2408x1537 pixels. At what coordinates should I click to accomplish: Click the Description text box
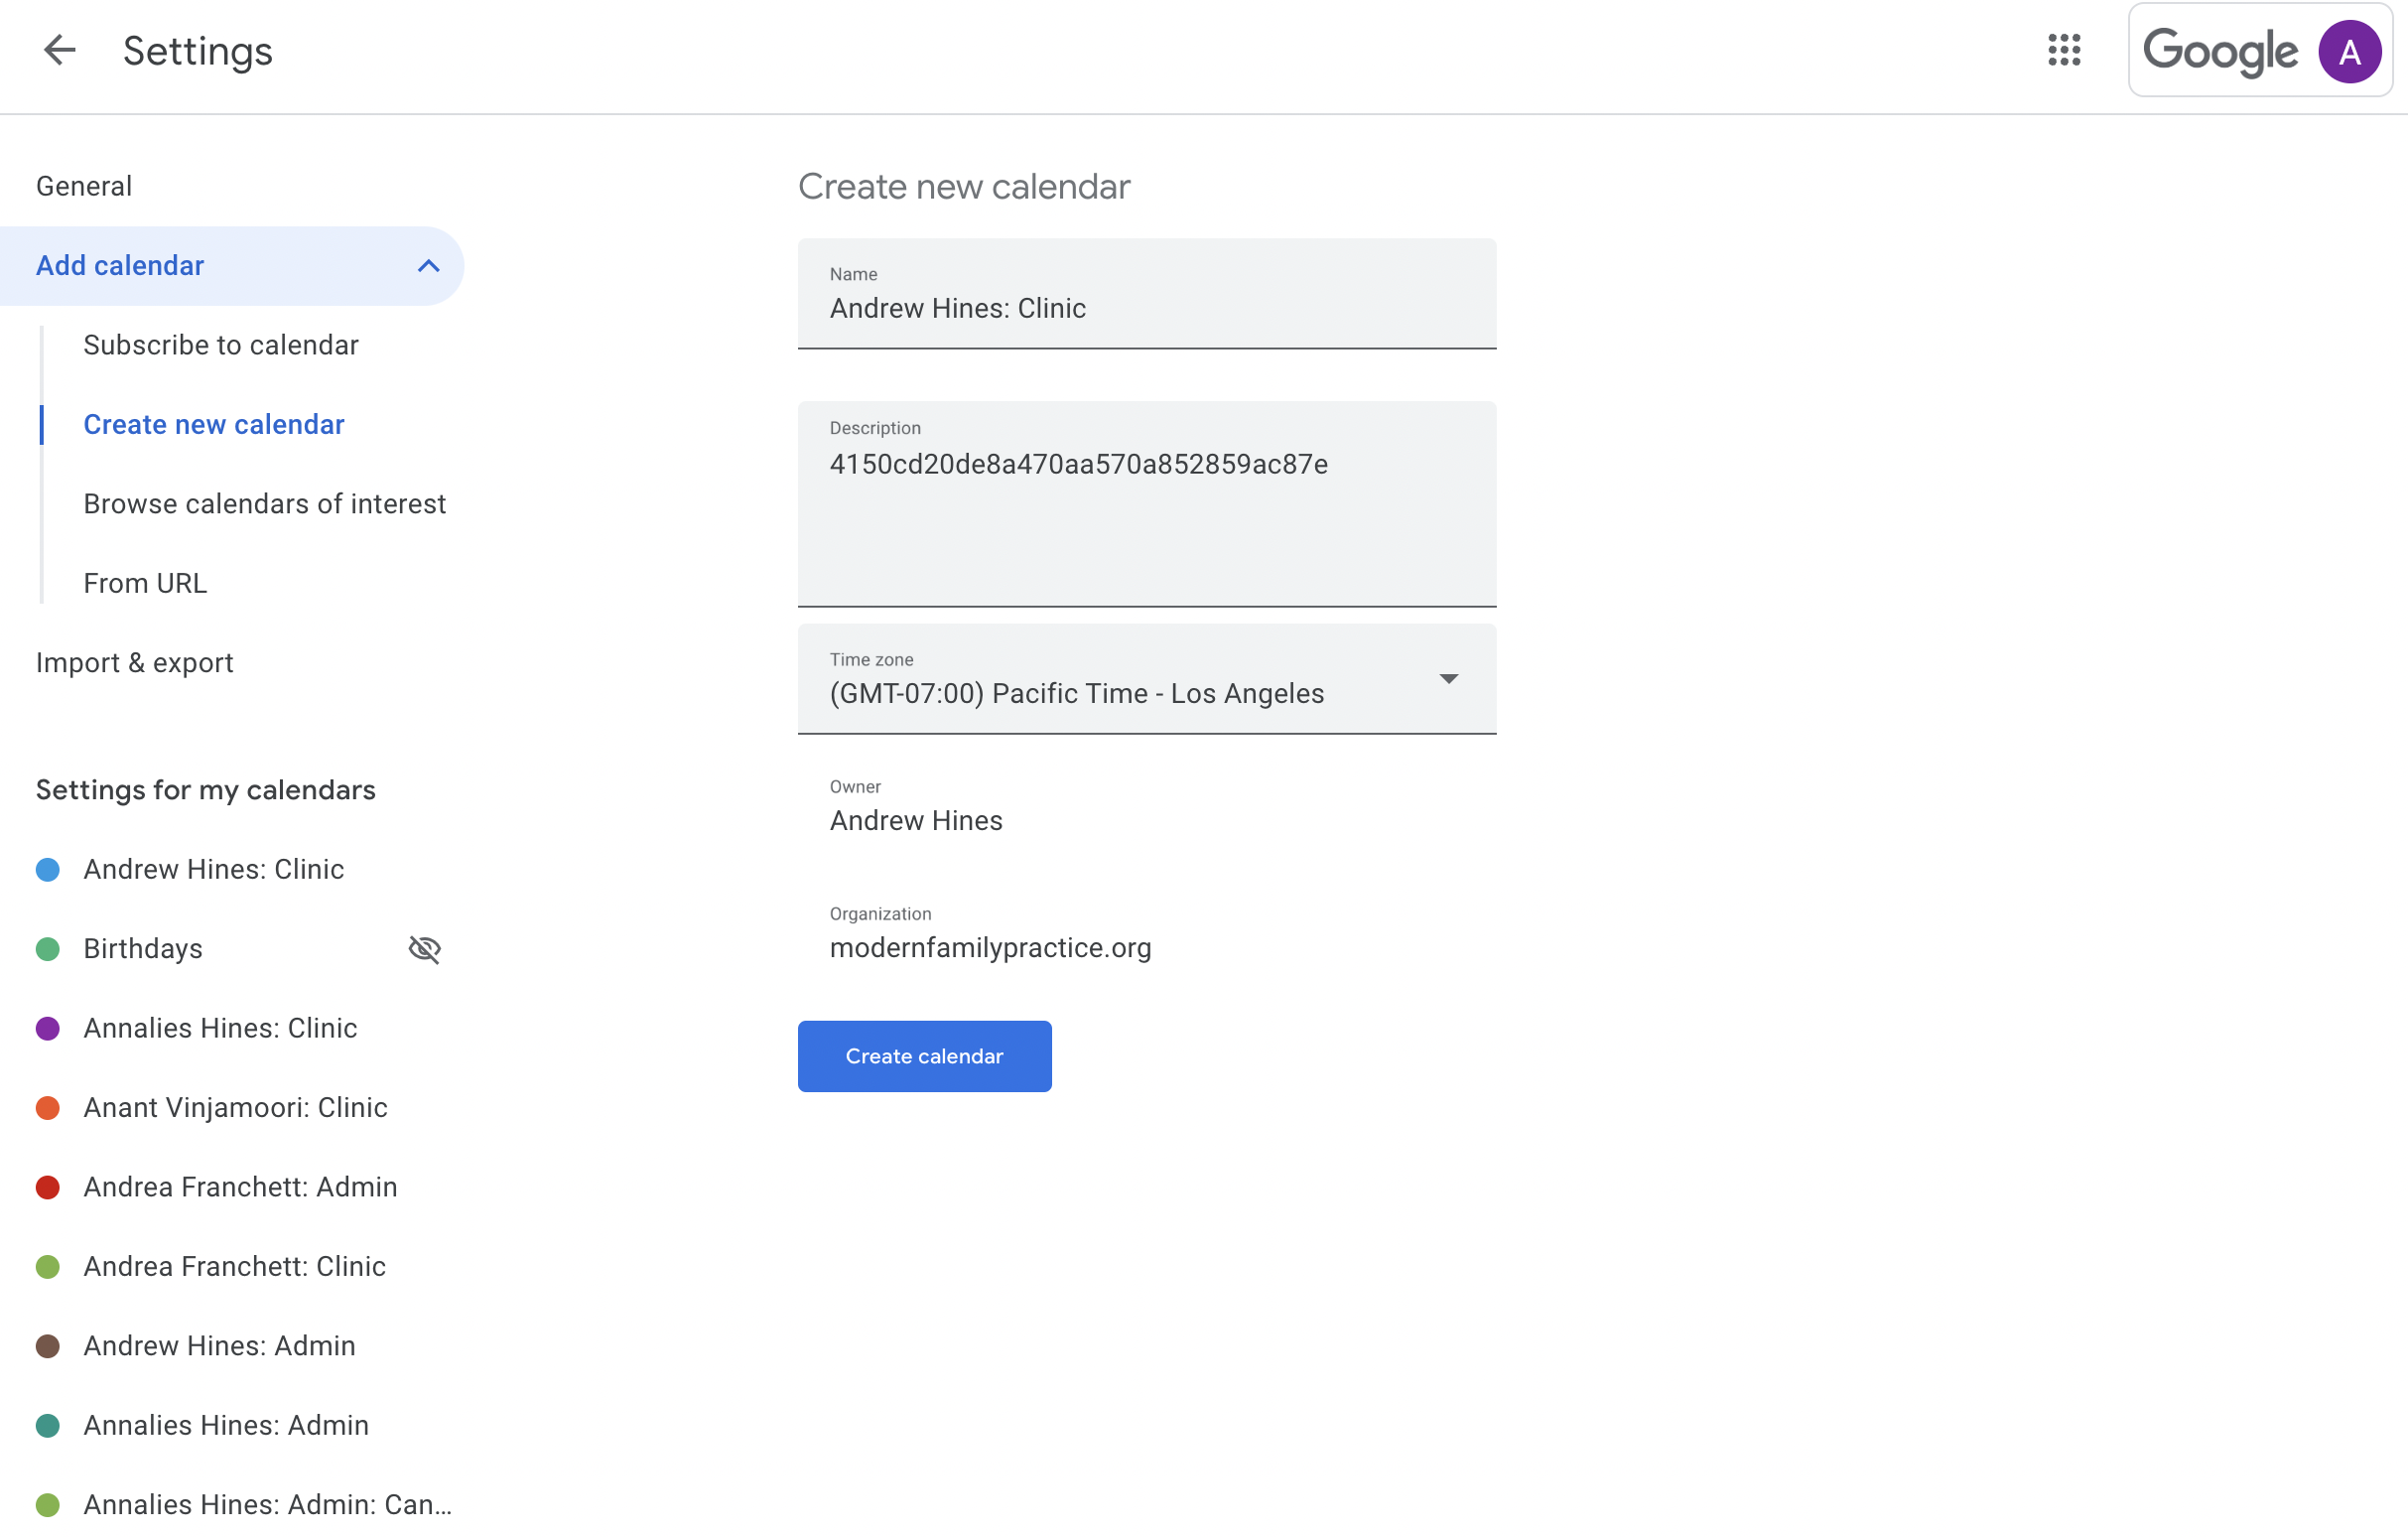click(x=1146, y=505)
